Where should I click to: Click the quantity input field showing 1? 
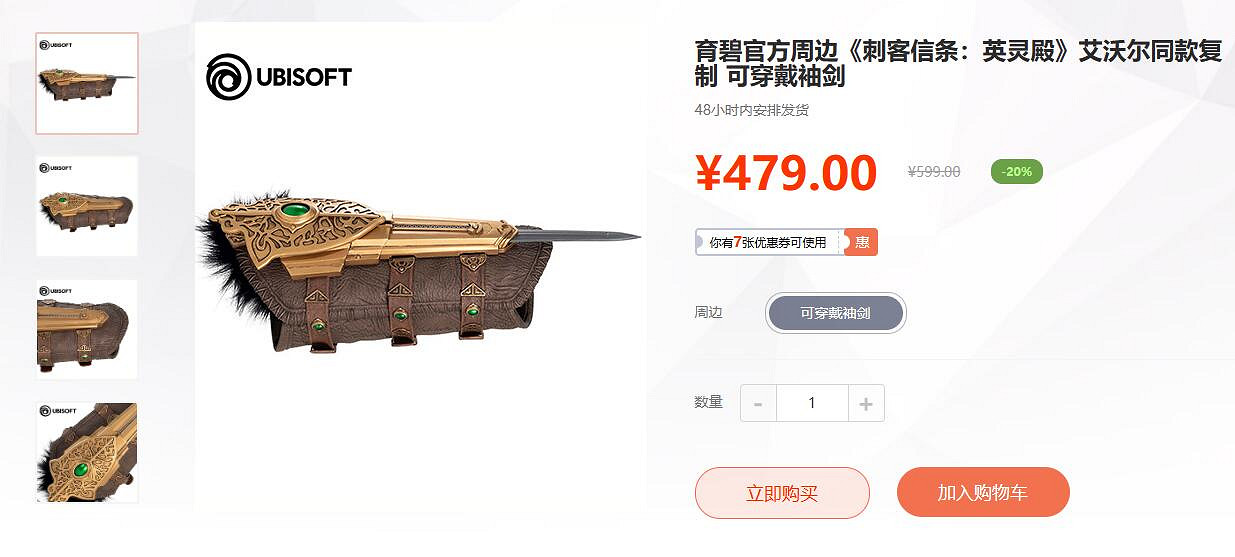click(812, 403)
